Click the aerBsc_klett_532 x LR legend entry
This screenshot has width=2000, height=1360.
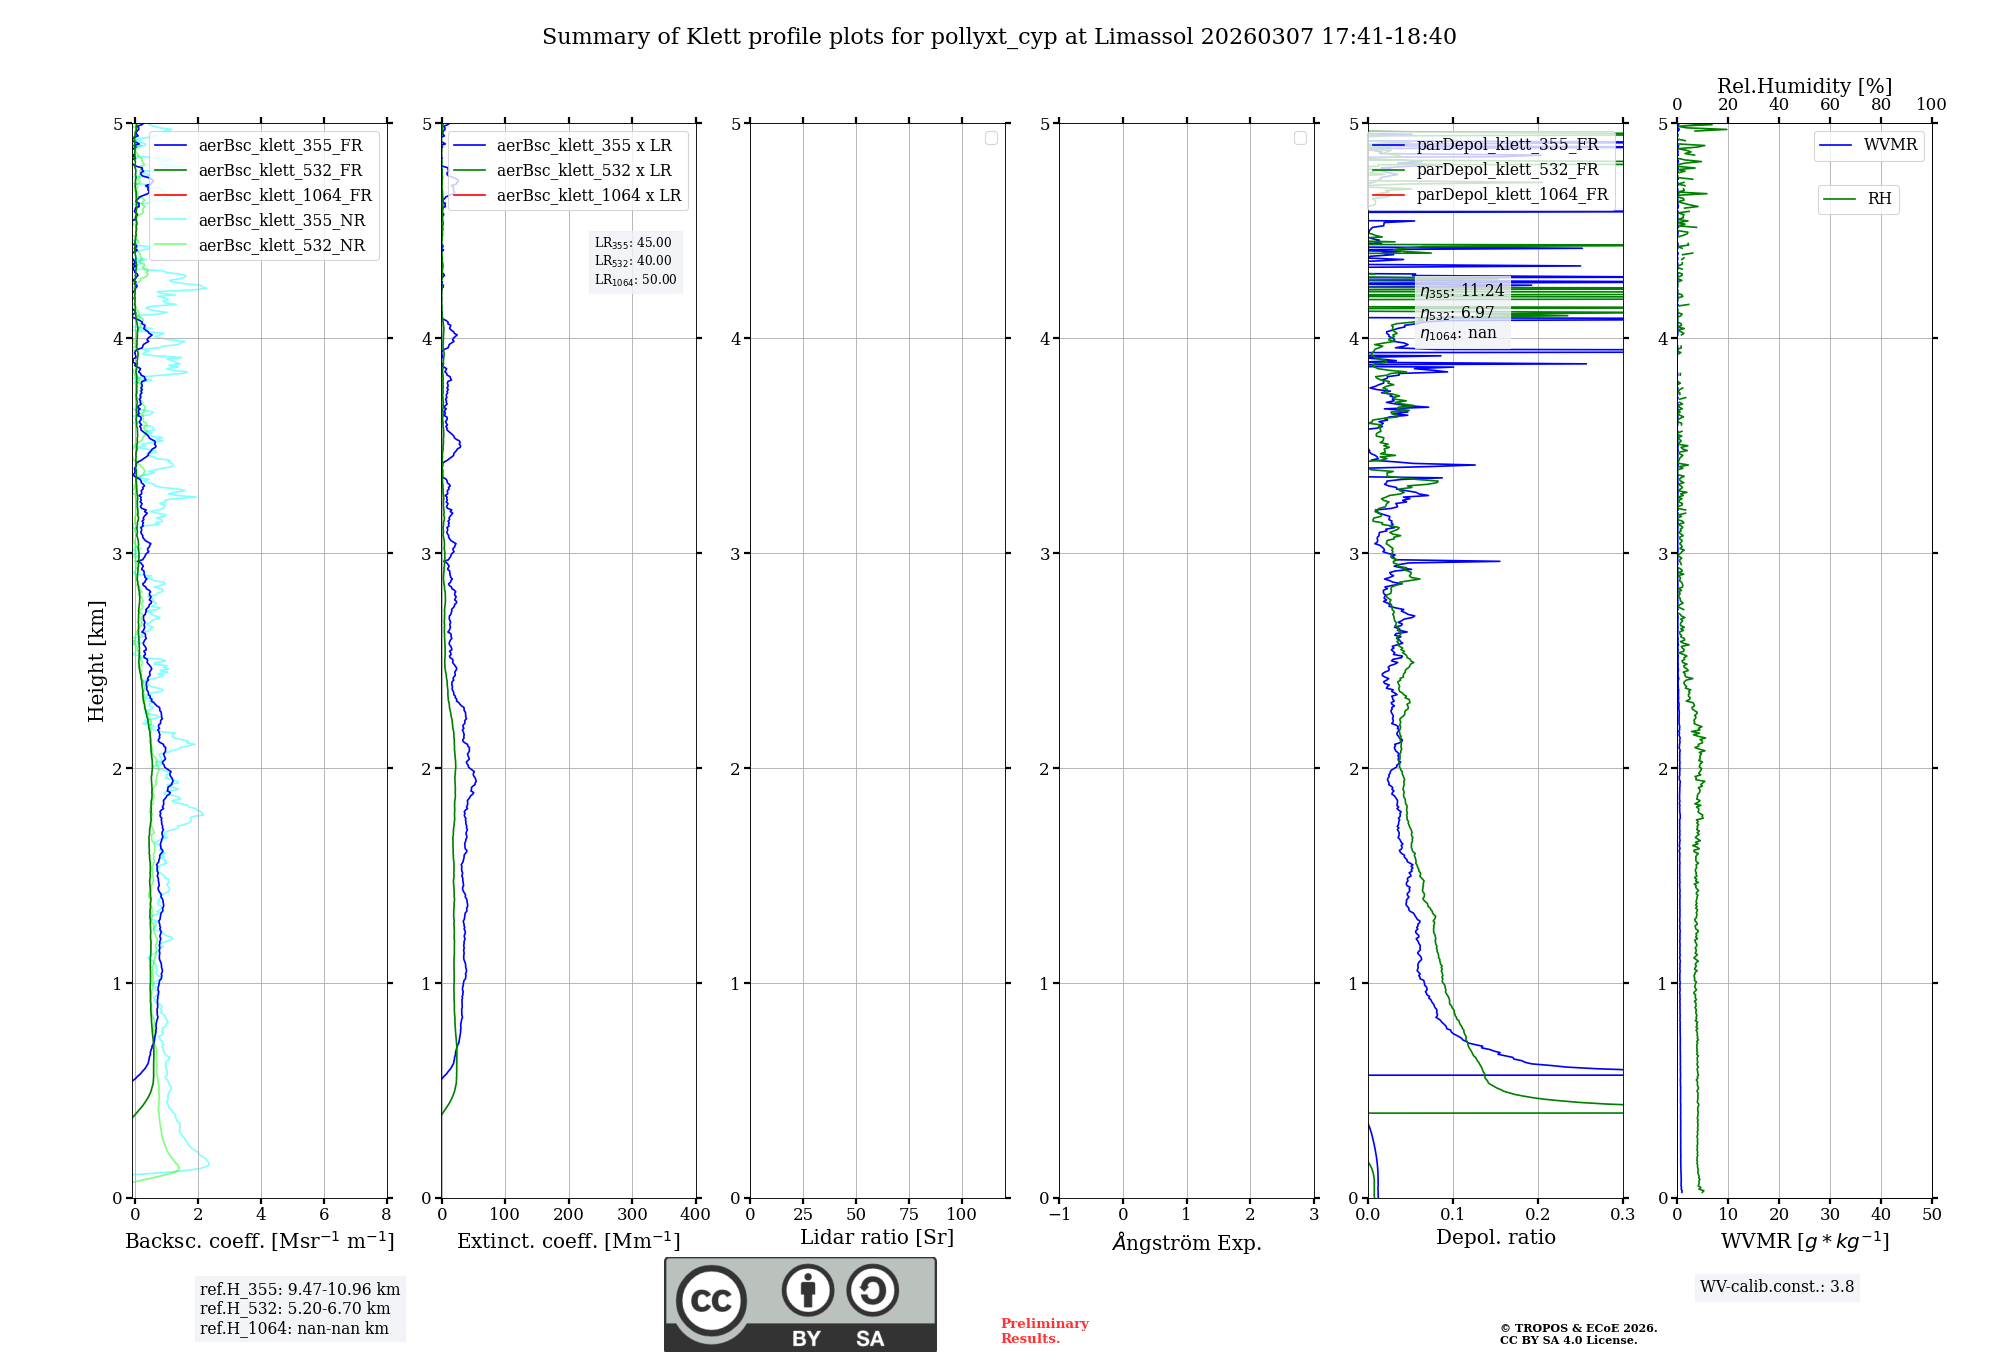click(583, 171)
